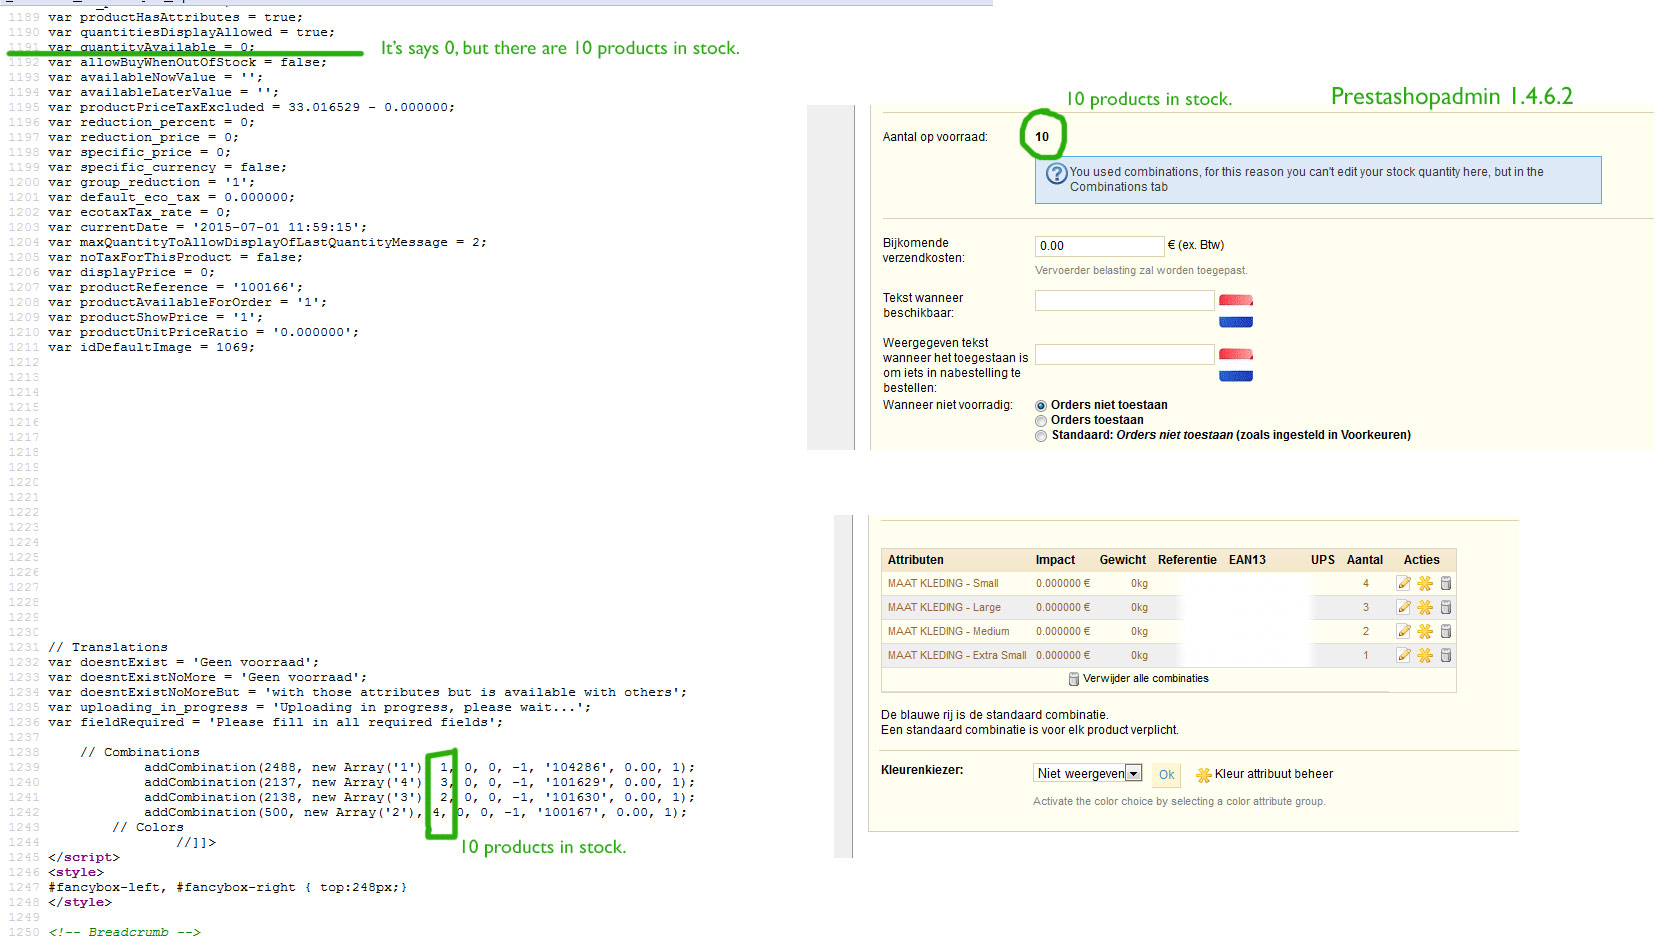Click the code line var productHasAttributes = true
Screen dimensions: 1661x936
175,17
